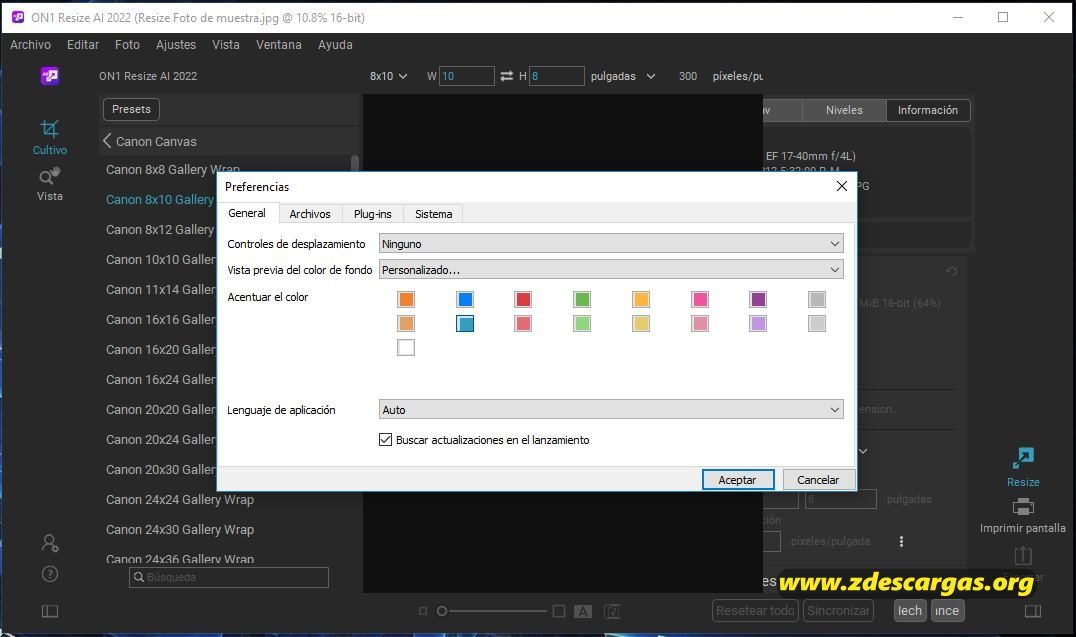Click the A text preview icon
The image size is (1076, 637).
click(583, 612)
